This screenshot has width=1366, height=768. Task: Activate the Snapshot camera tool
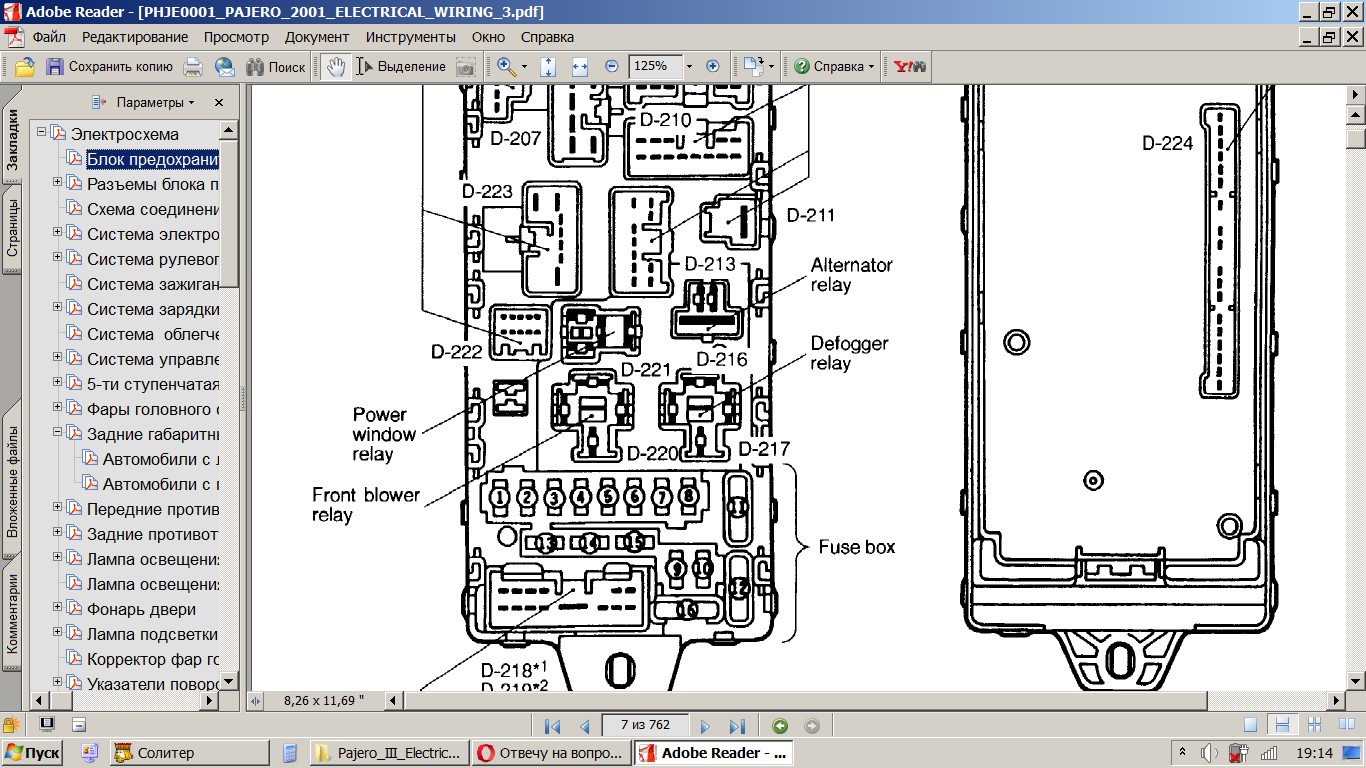click(x=466, y=67)
